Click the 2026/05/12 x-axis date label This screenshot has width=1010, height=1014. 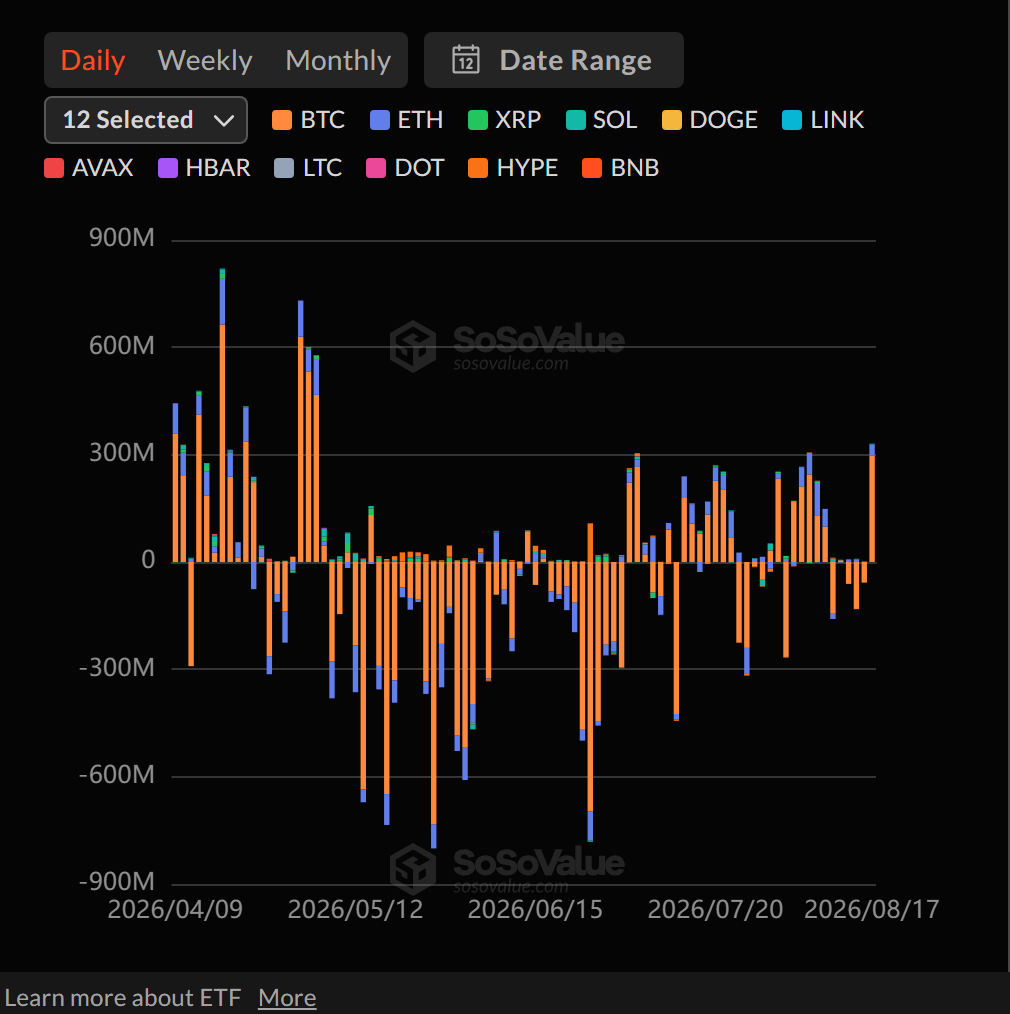(355, 909)
